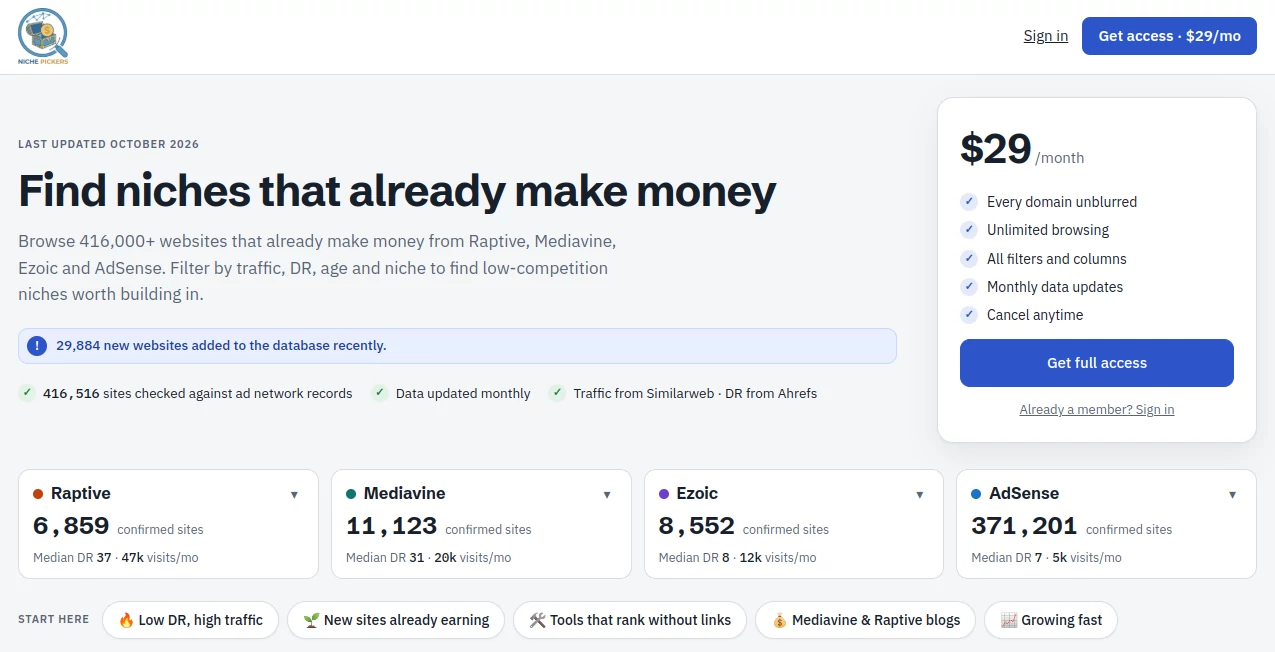Click checkmark beside All filters and columns

[x=968, y=258]
